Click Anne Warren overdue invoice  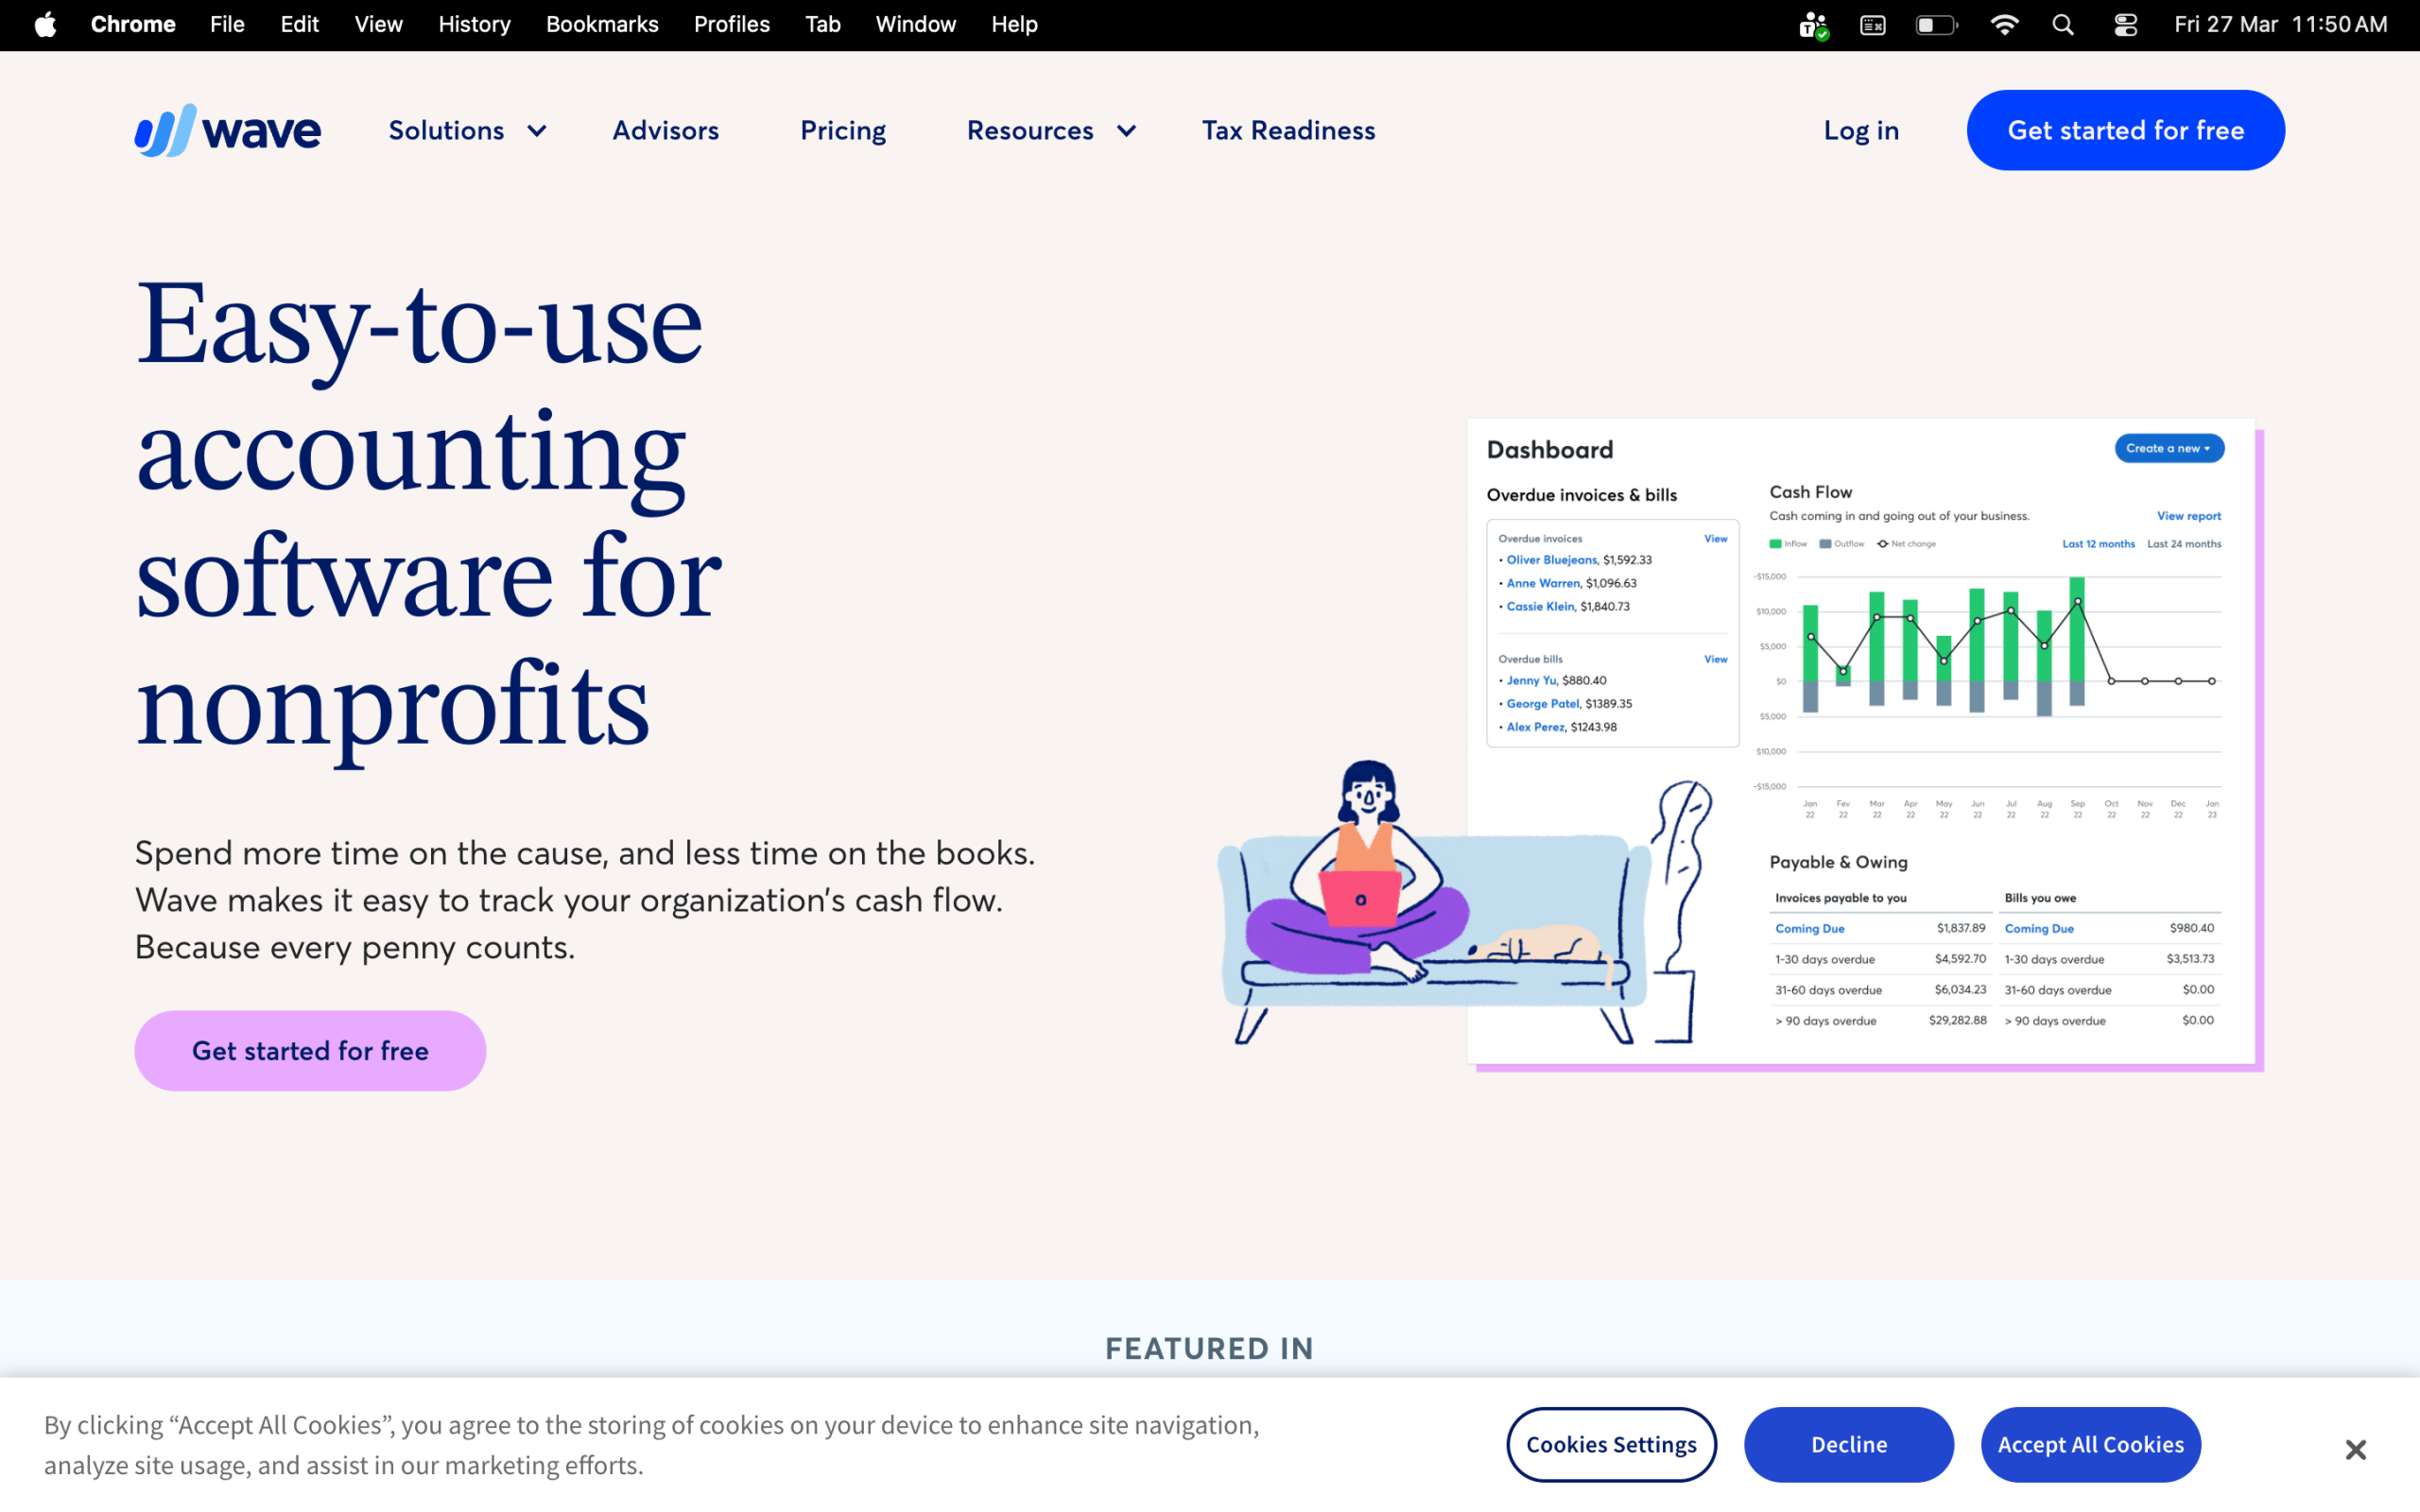click(1543, 583)
